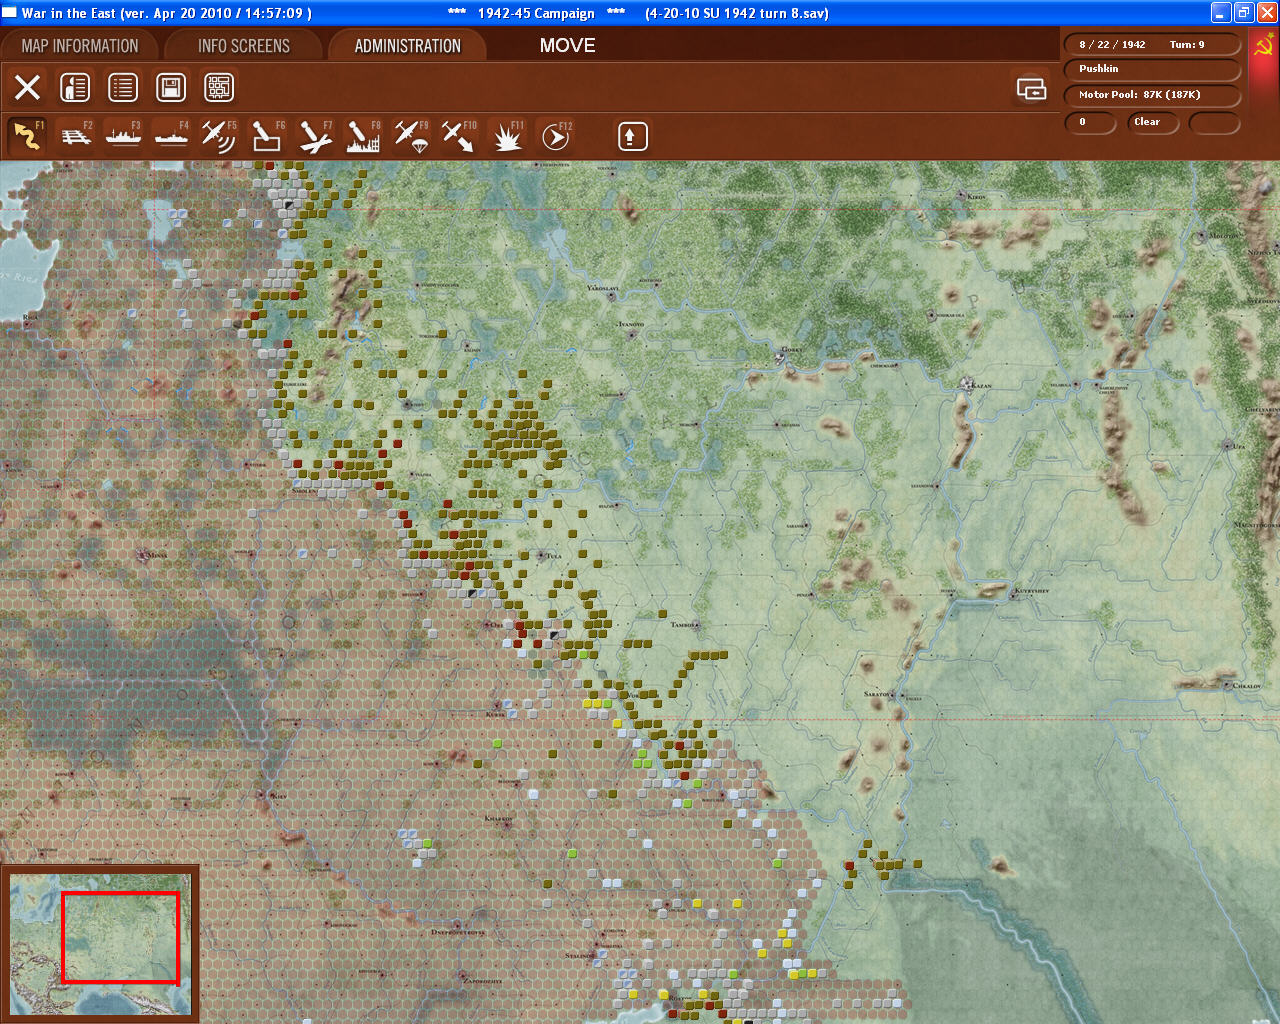
Task: Click the Turn: 9 indicator
Action: point(1187,45)
